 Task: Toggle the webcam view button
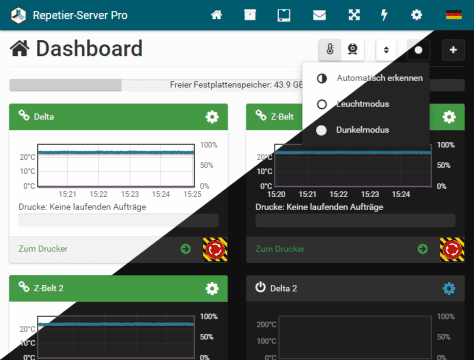click(x=353, y=50)
